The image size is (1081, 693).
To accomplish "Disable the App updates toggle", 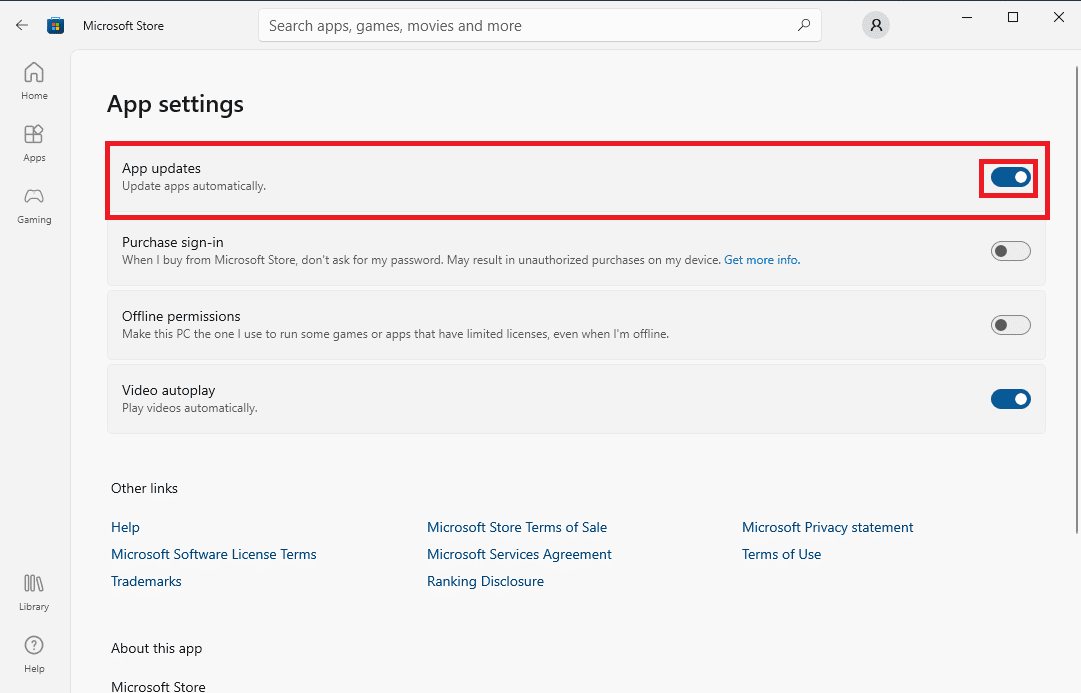I will coord(1011,177).
